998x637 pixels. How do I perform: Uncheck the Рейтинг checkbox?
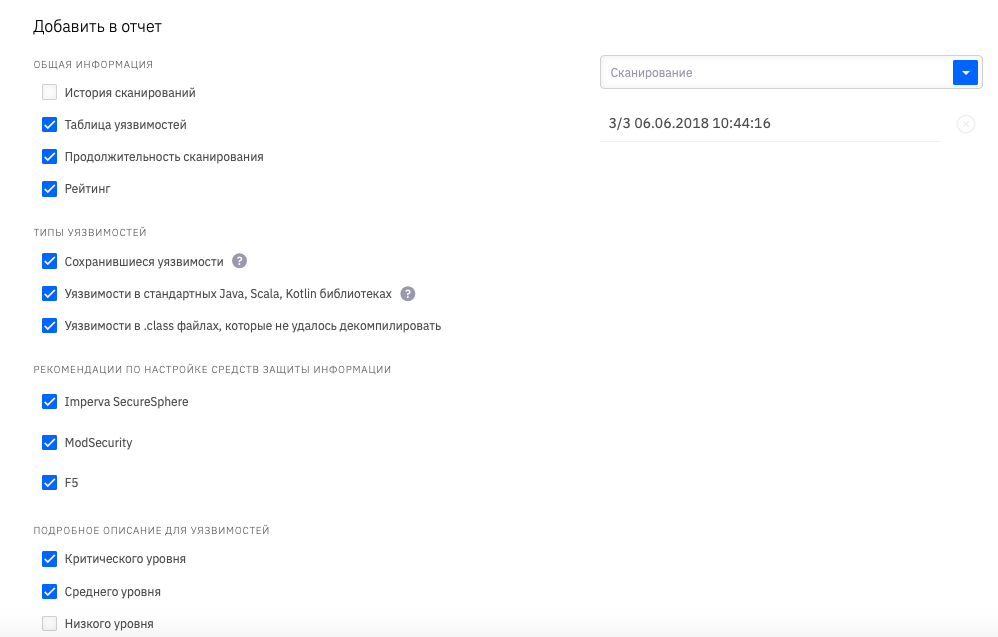(x=49, y=188)
